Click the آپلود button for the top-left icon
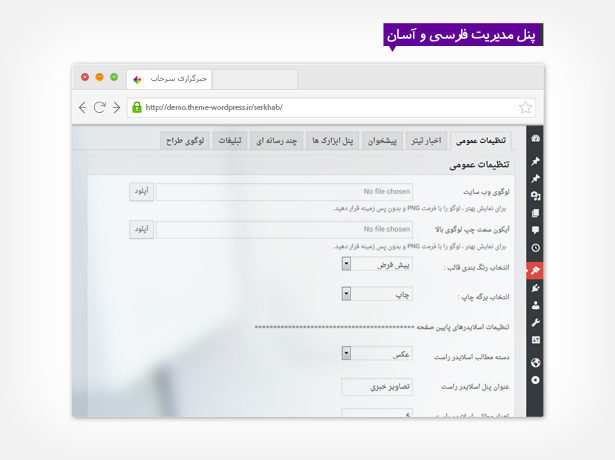The height and width of the screenshot is (460, 615). pyautogui.click(x=141, y=229)
